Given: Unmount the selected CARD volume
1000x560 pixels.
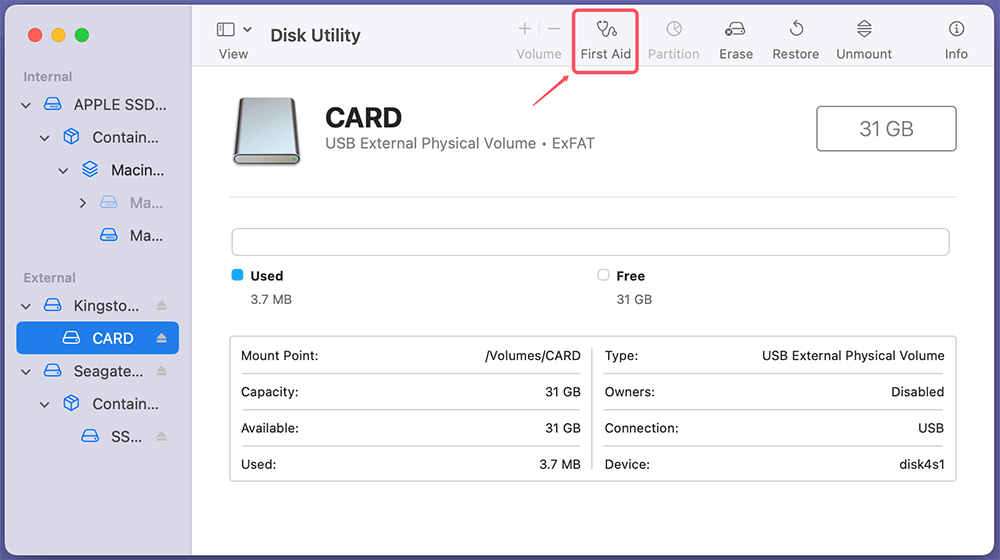Looking at the screenshot, I should [865, 29].
